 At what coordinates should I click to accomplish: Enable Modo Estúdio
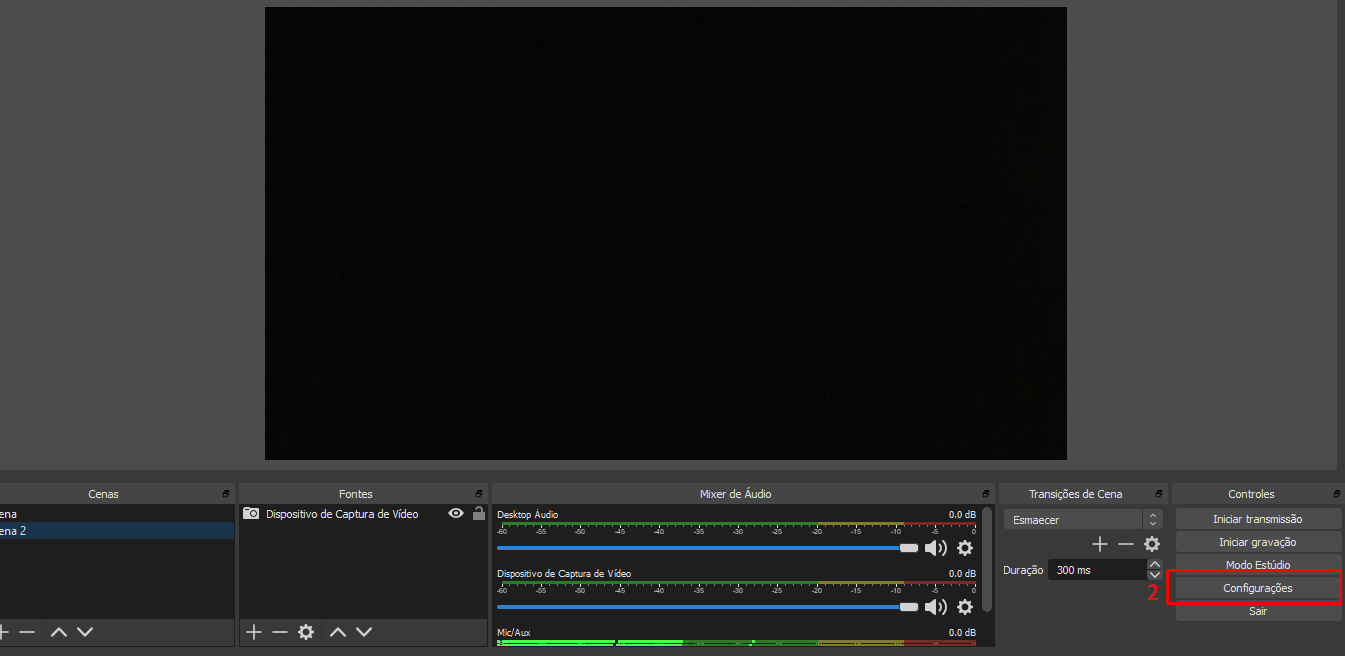1258,565
